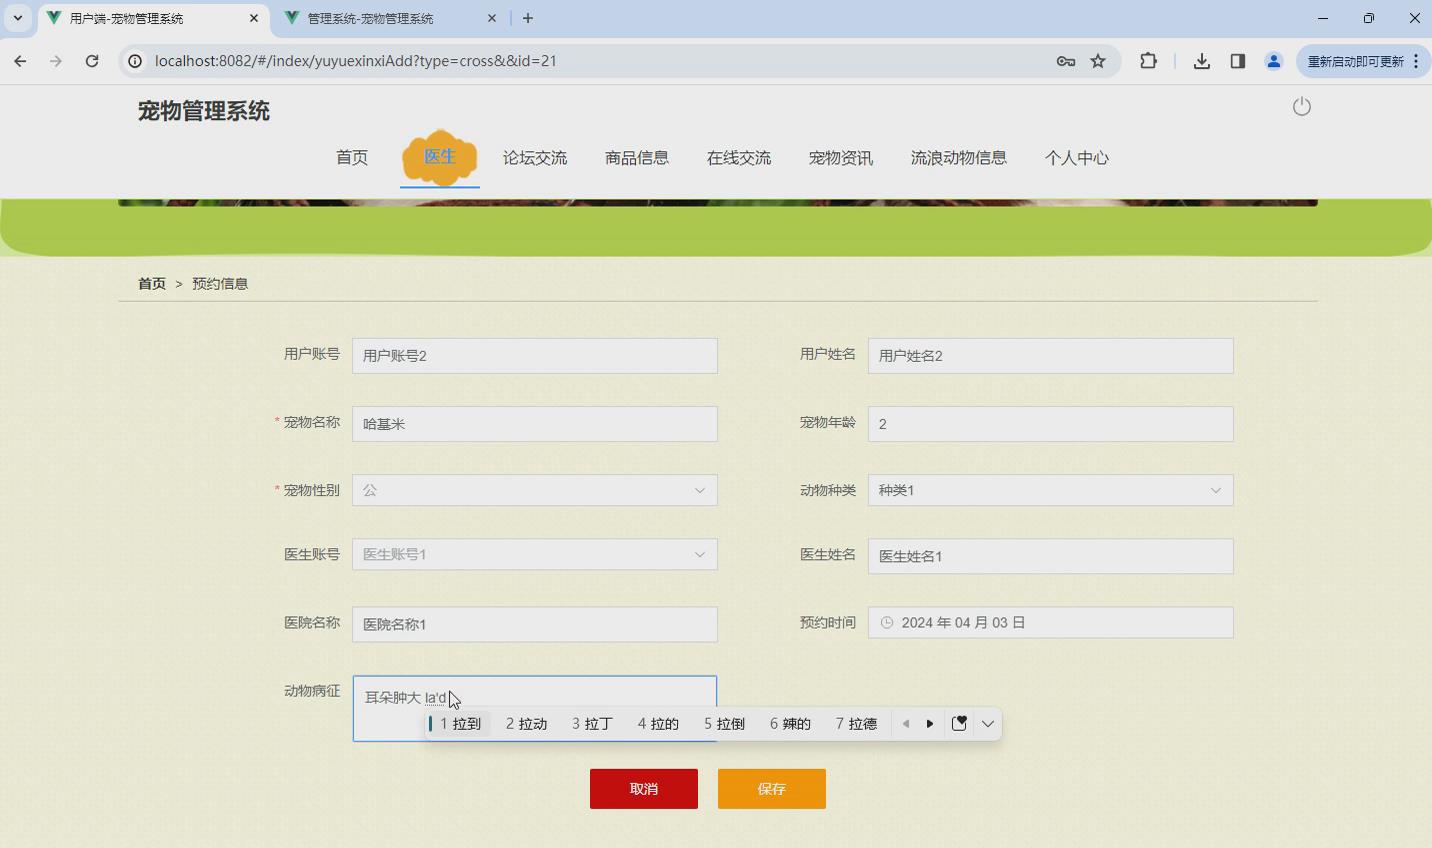Image resolution: width=1432 pixels, height=848 pixels.
Task: Click the password key icon in address bar
Action: pyautogui.click(x=1065, y=61)
